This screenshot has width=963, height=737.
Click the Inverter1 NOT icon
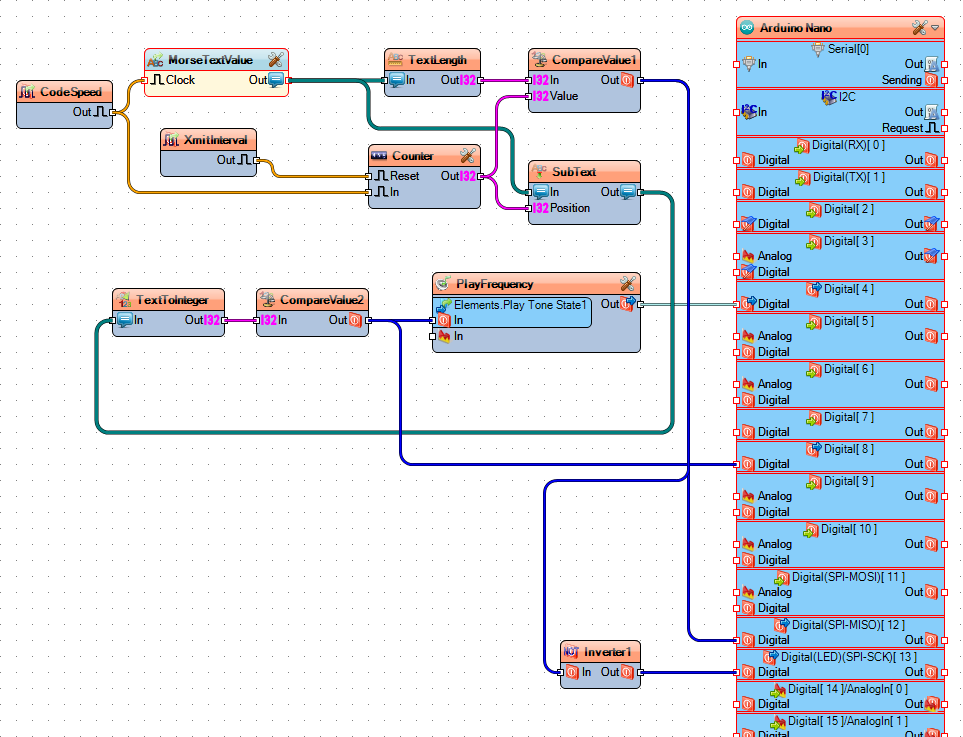tap(571, 652)
